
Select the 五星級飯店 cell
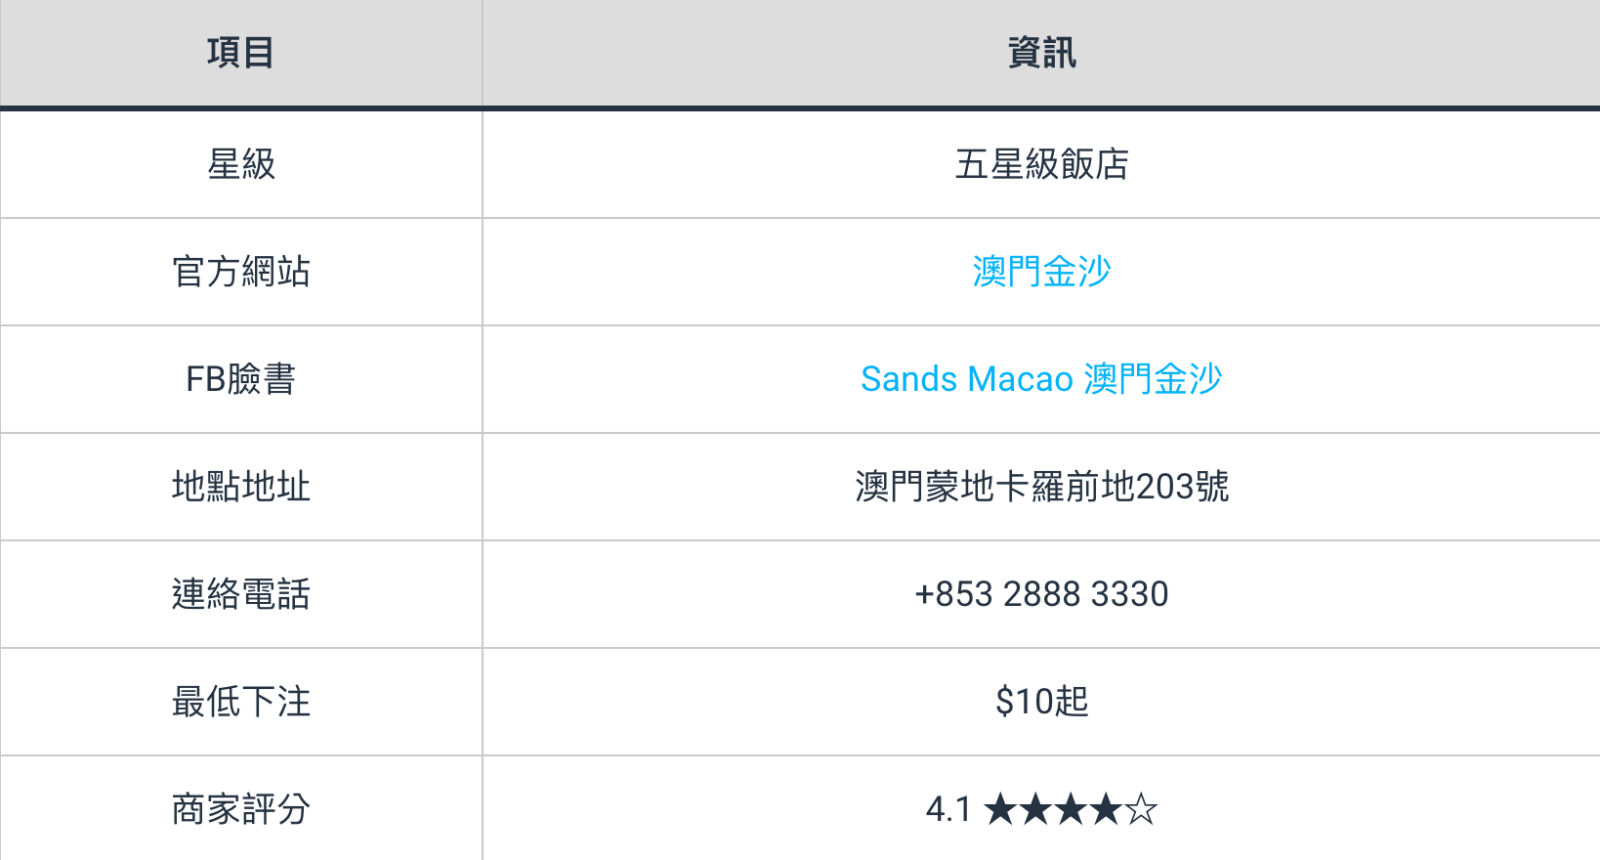[1041, 164]
